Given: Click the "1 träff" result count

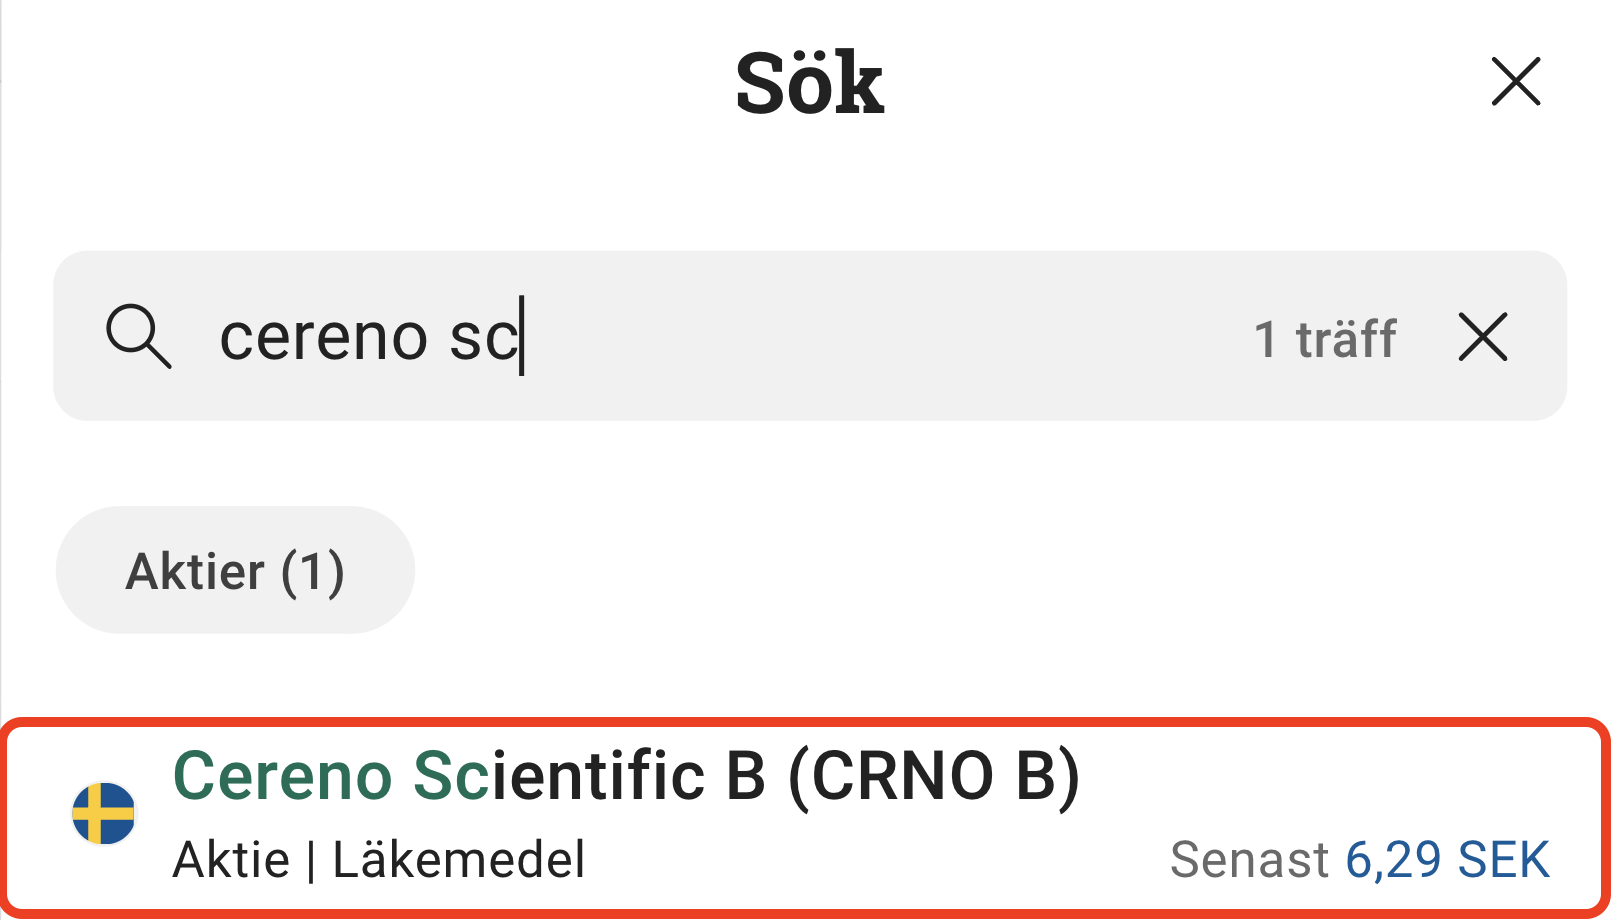Looking at the screenshot, I should coord(1324,338).
